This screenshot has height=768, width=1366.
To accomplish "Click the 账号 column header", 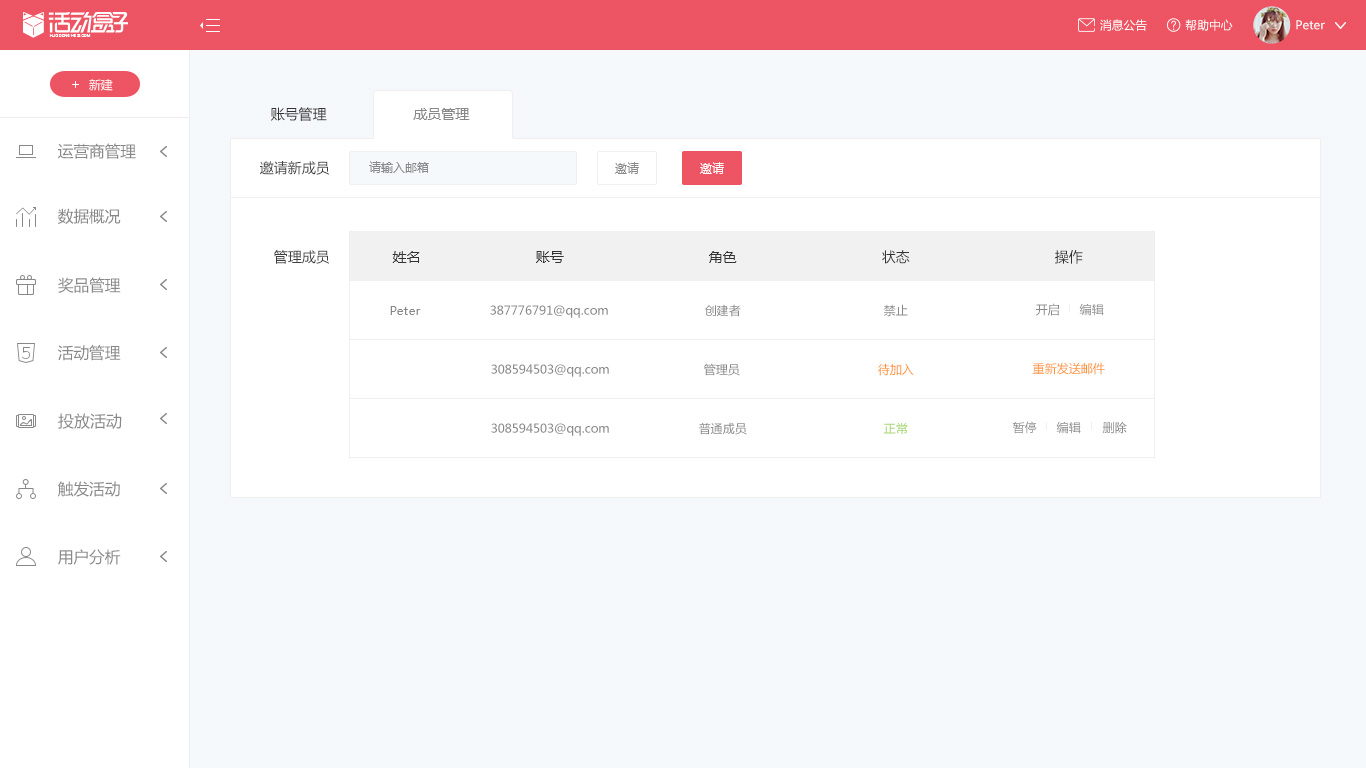I will [550, 257].
